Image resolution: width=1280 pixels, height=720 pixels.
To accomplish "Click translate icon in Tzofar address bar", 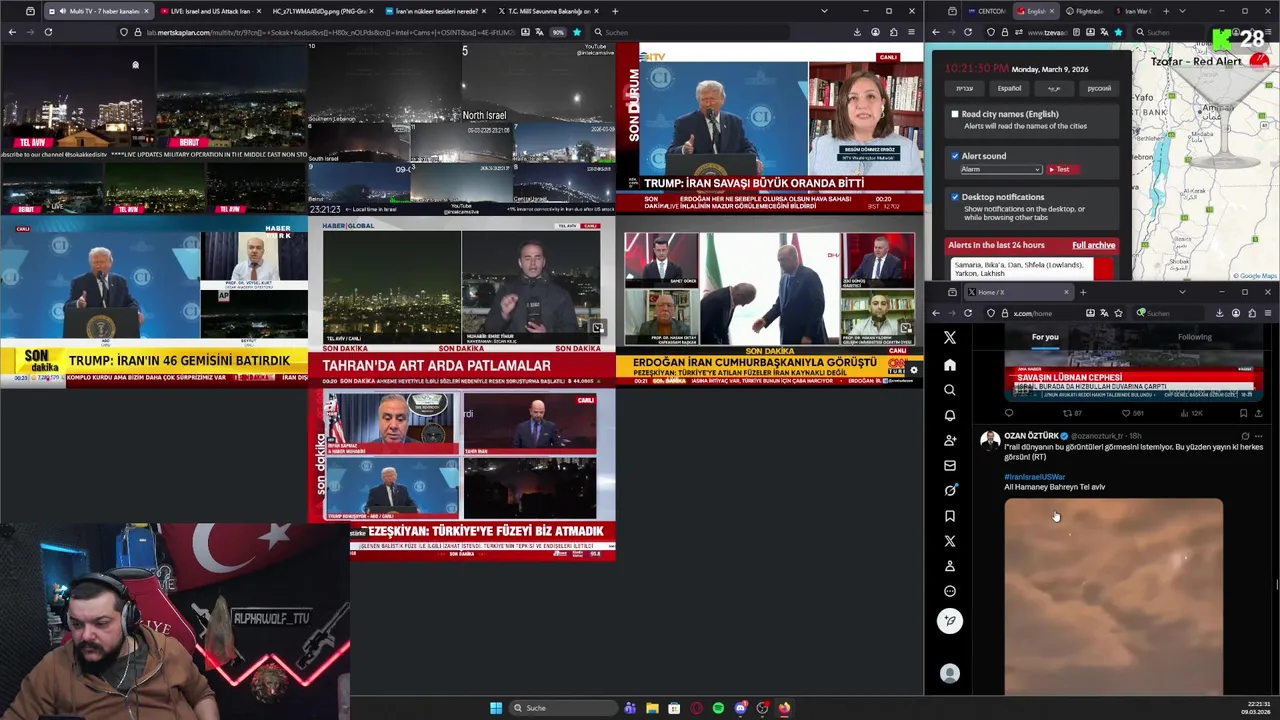I will (x=1104, y=32).
